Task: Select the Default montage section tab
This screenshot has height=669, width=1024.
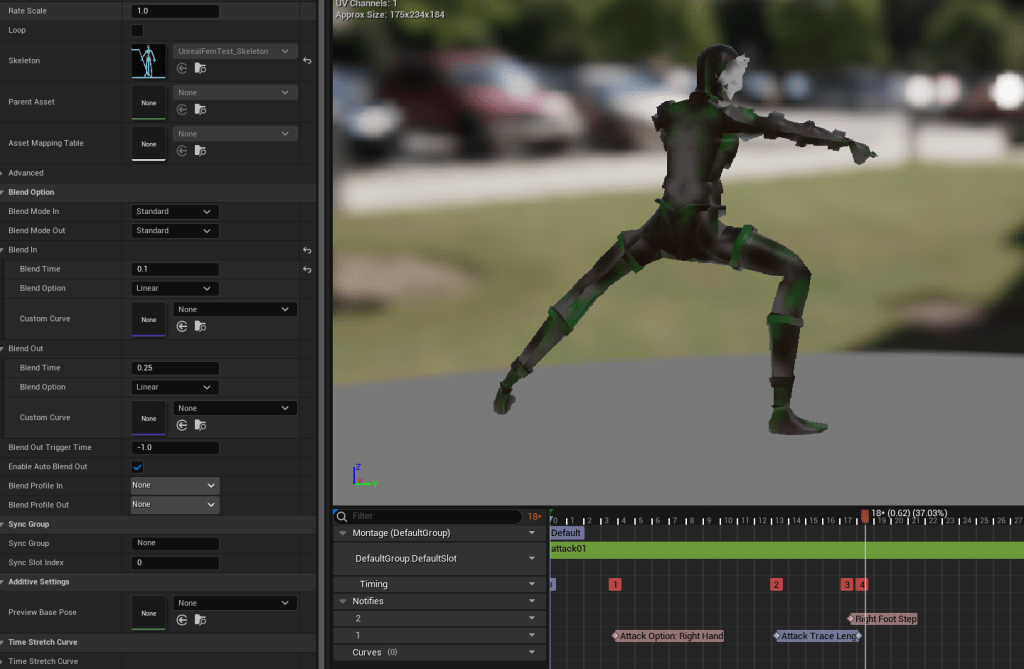Action: (566, 533)
